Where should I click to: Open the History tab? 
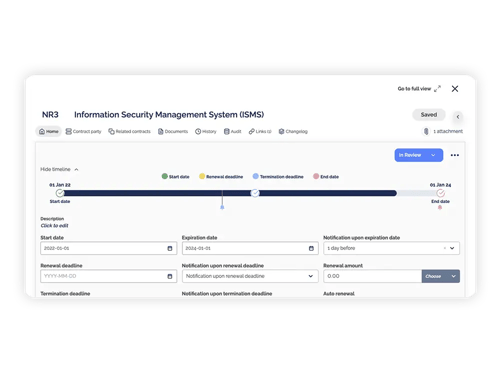click(x=206, y=131)
